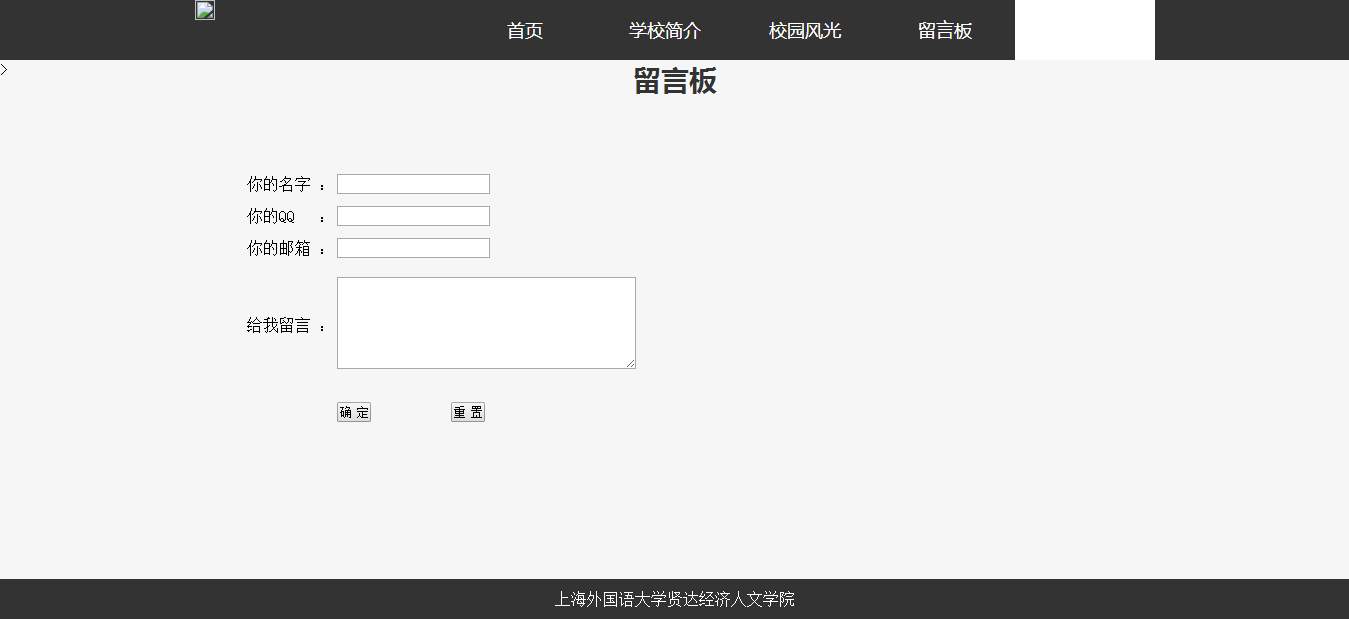This screenshot has width=1349, height=619.
Task: Focus the 你的名字 input field
Action: pos(413,184)
